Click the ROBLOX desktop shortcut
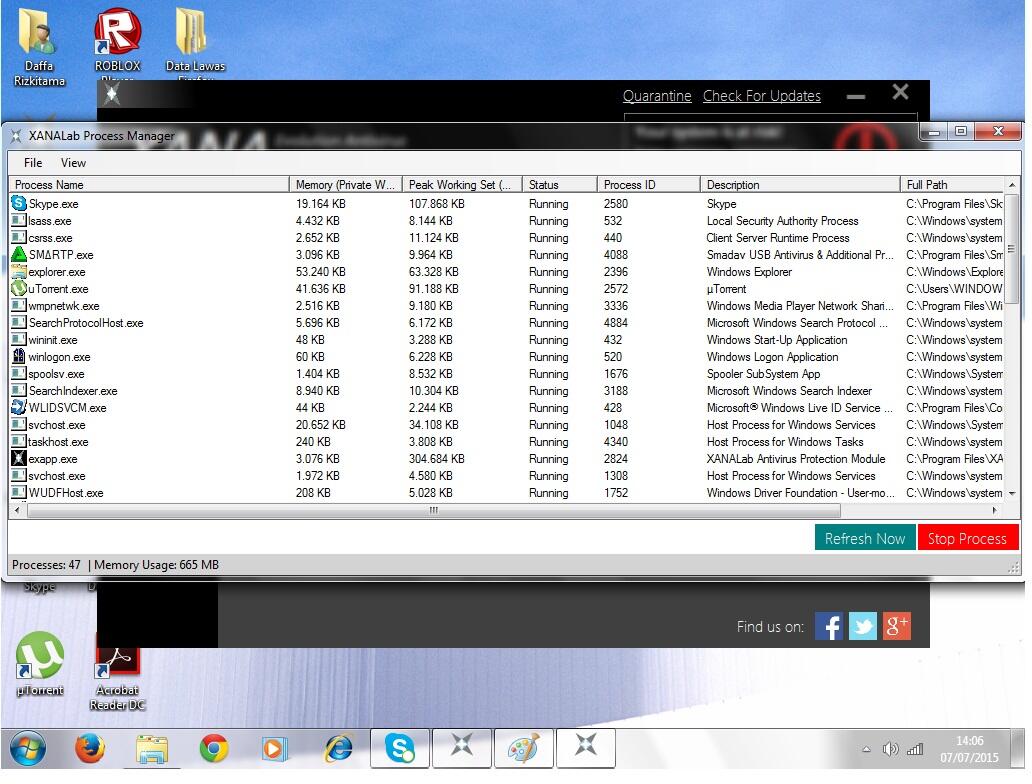Image resolution: width=1032 pixels, height=784 pixels. pos(117,41)
